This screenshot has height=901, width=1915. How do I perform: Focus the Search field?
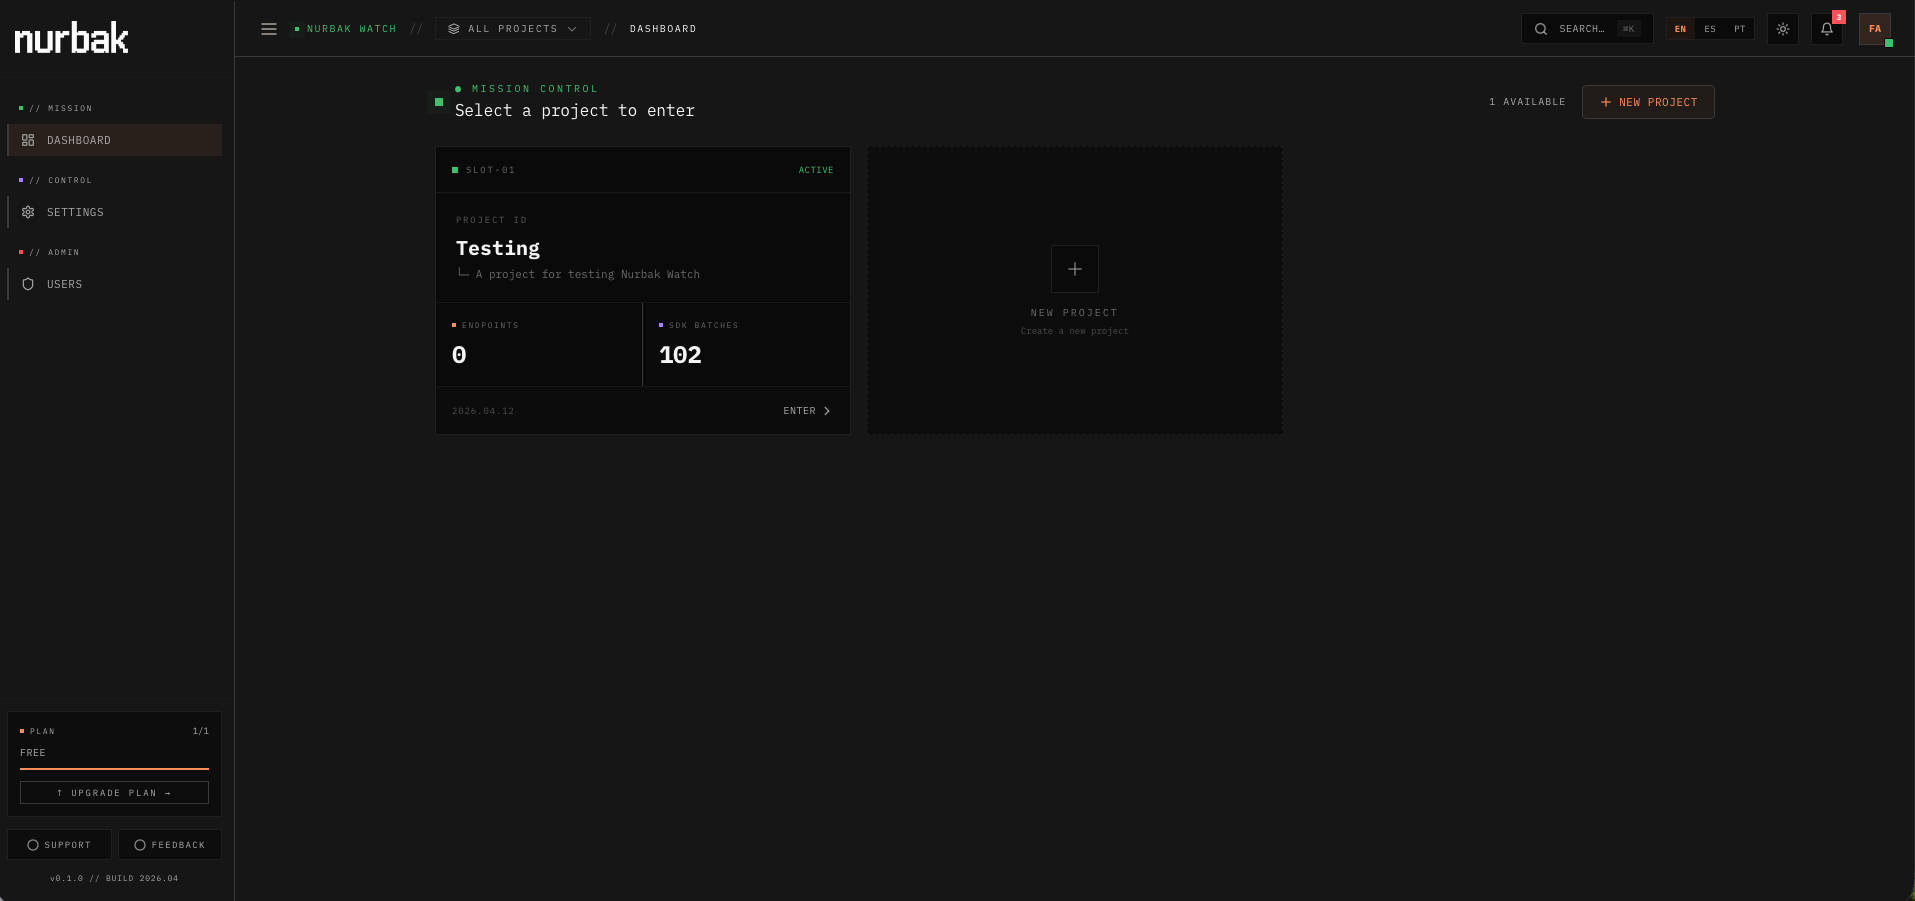click(1587, 29)
